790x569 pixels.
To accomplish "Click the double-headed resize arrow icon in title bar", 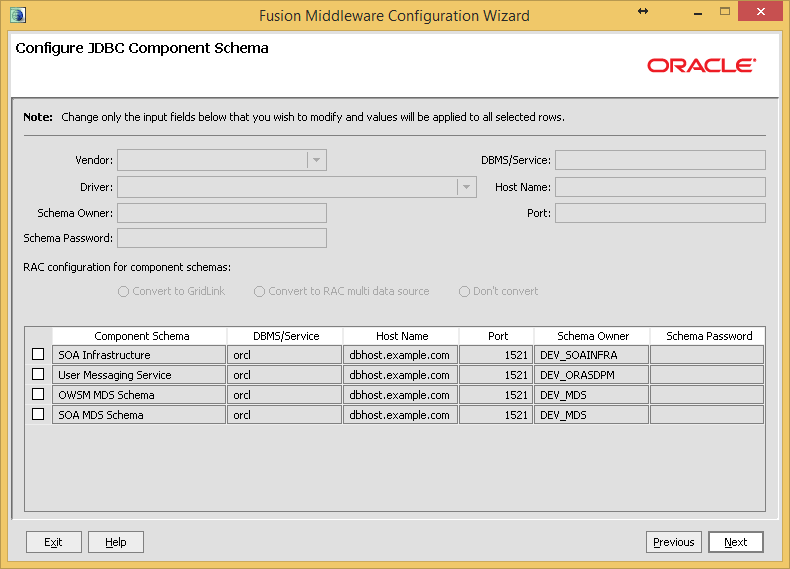I will point(643,11).
